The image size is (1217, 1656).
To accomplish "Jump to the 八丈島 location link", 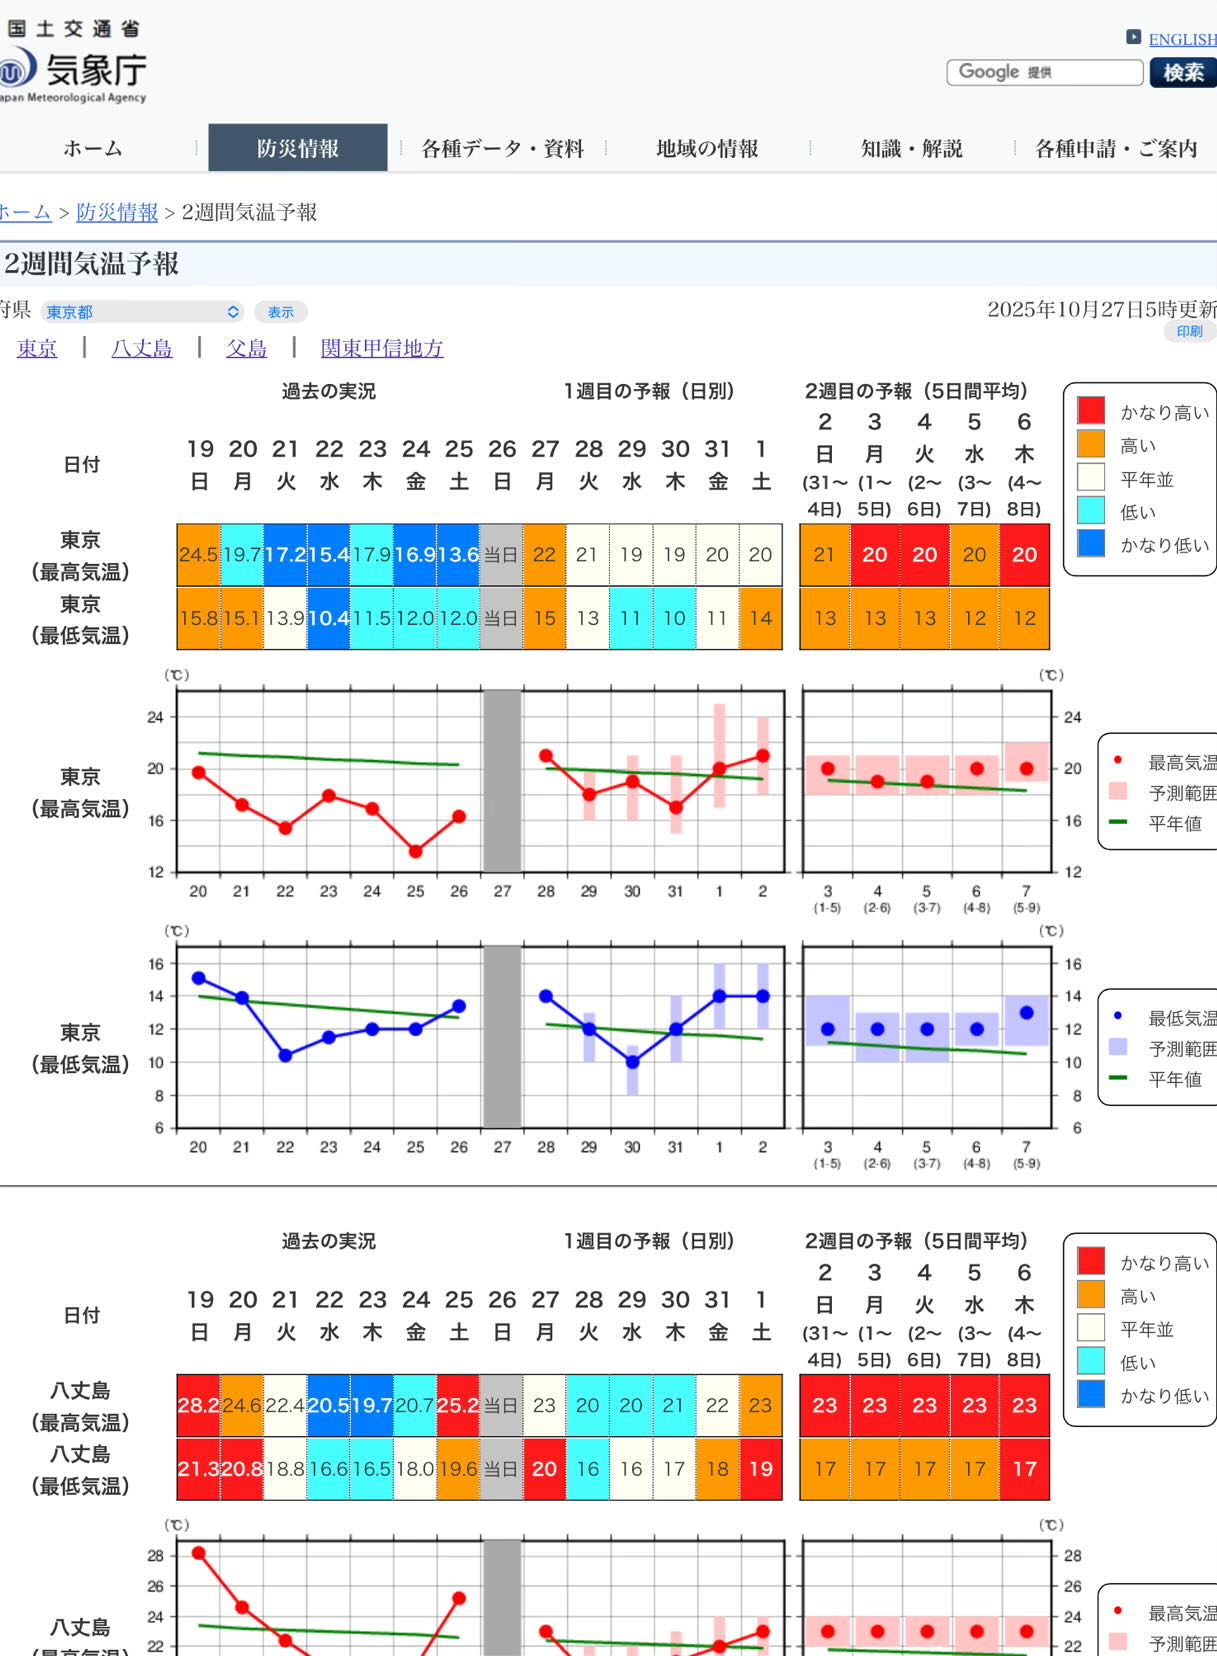I will click(x=141, y=348).
